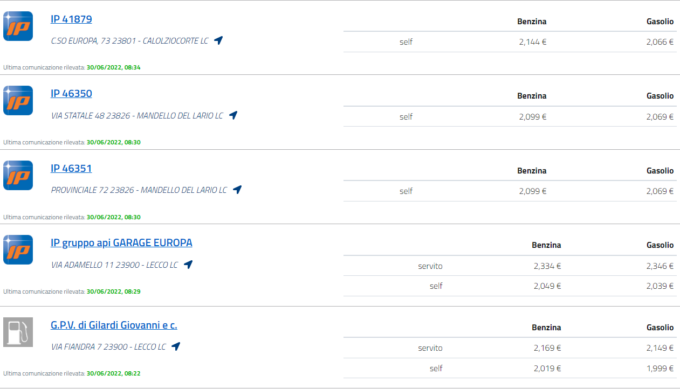Click the IP logo for station 46350
Viewport: 680px width, 389px height.
(18, 101)
